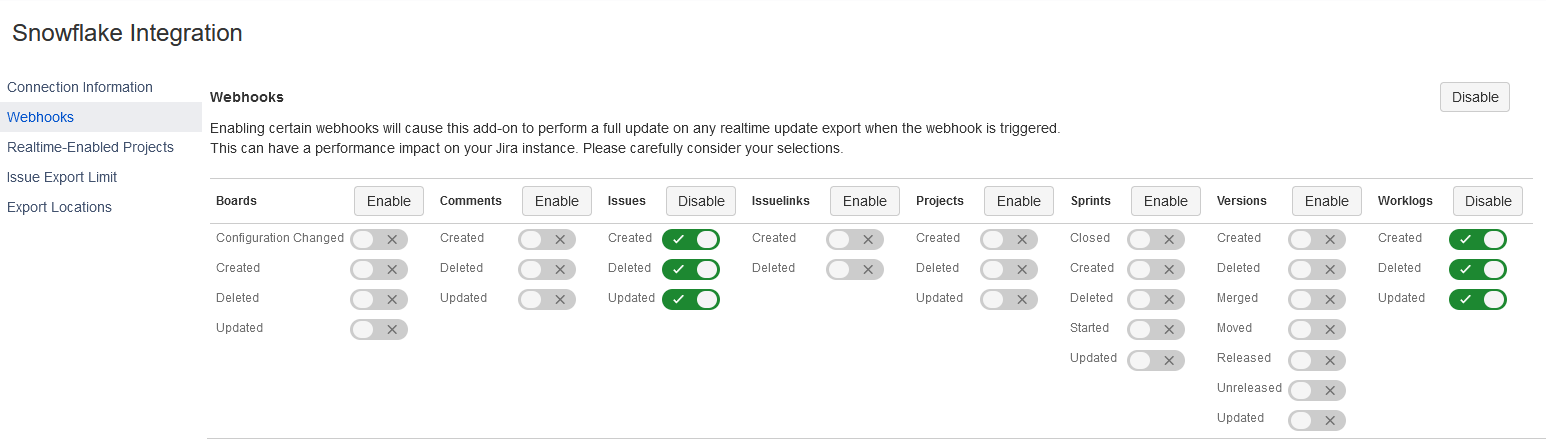Toggle Versions Merged webhook

[1317, 300]
